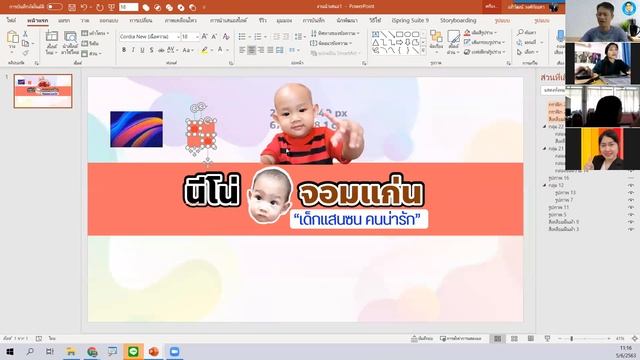This screenshot has height=360, width=640.
Task: Open the ไฟล์ (File) tab
Action: pyautogui.click(x=11, y=20)
